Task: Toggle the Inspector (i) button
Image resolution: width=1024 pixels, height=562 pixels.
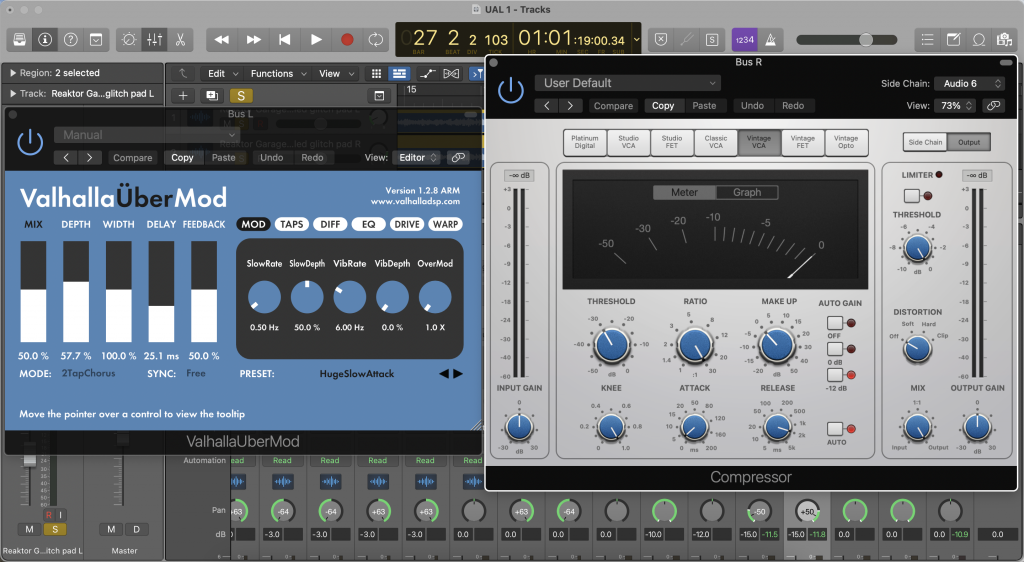Action: click(x=45, y=40)
